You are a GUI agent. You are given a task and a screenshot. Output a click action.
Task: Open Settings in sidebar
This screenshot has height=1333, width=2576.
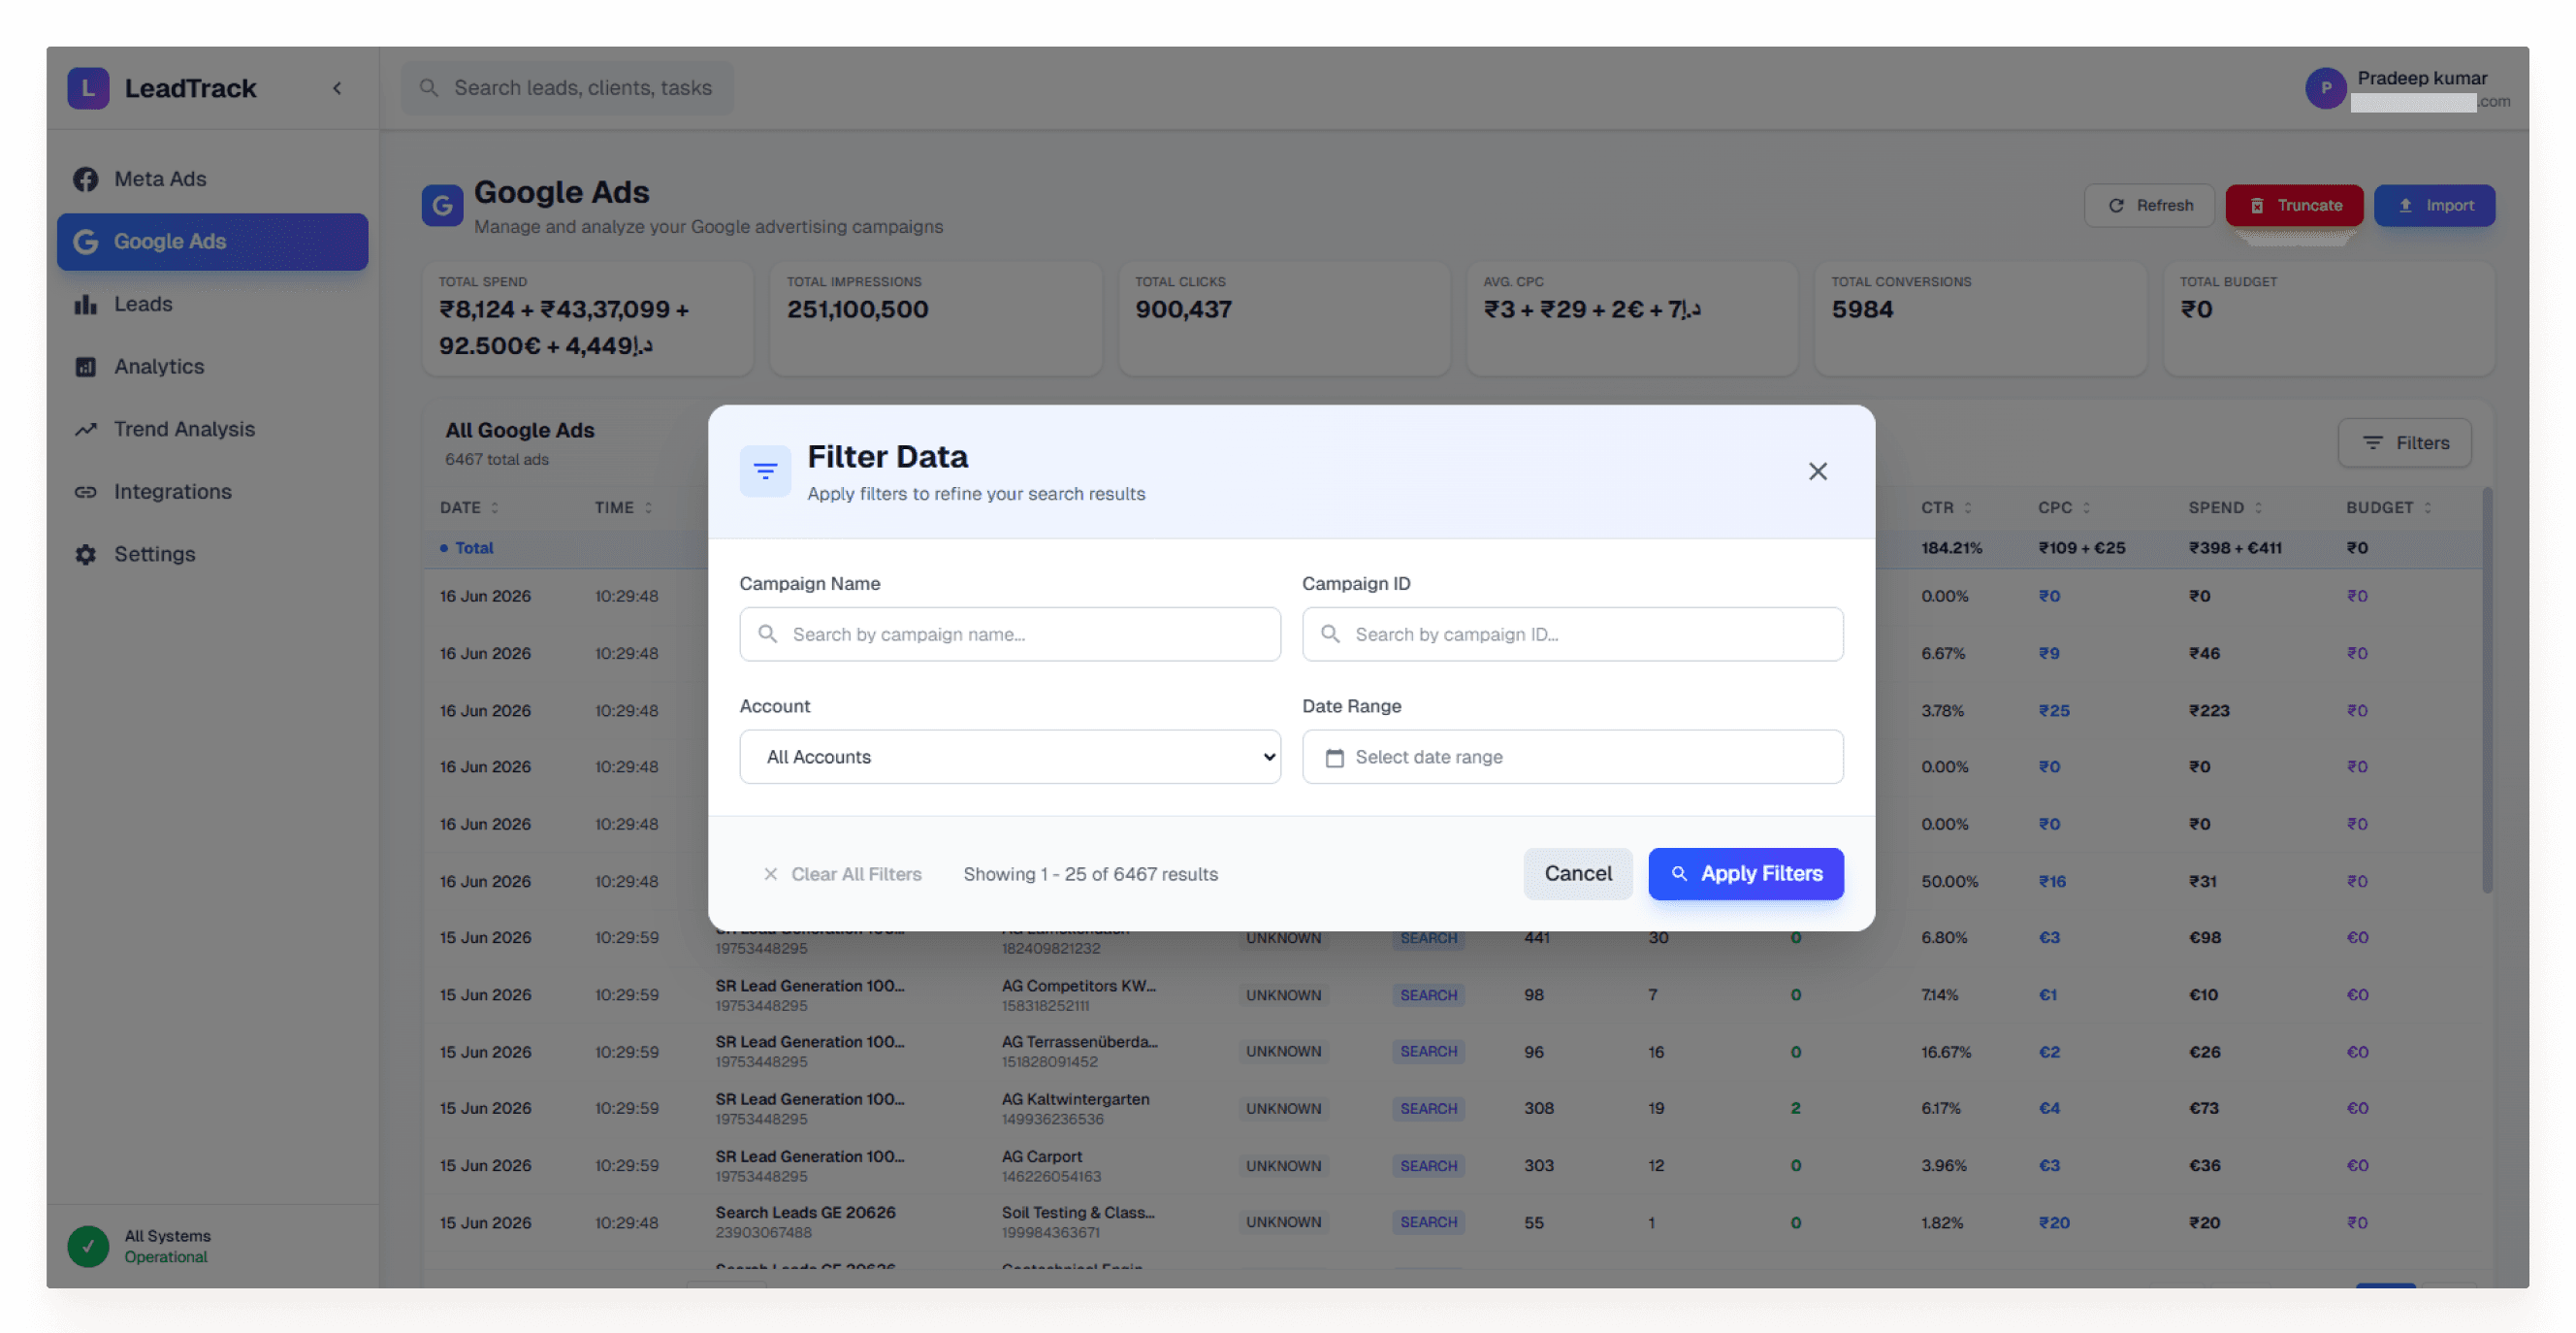pyautogui.click(x=212, y=554)
